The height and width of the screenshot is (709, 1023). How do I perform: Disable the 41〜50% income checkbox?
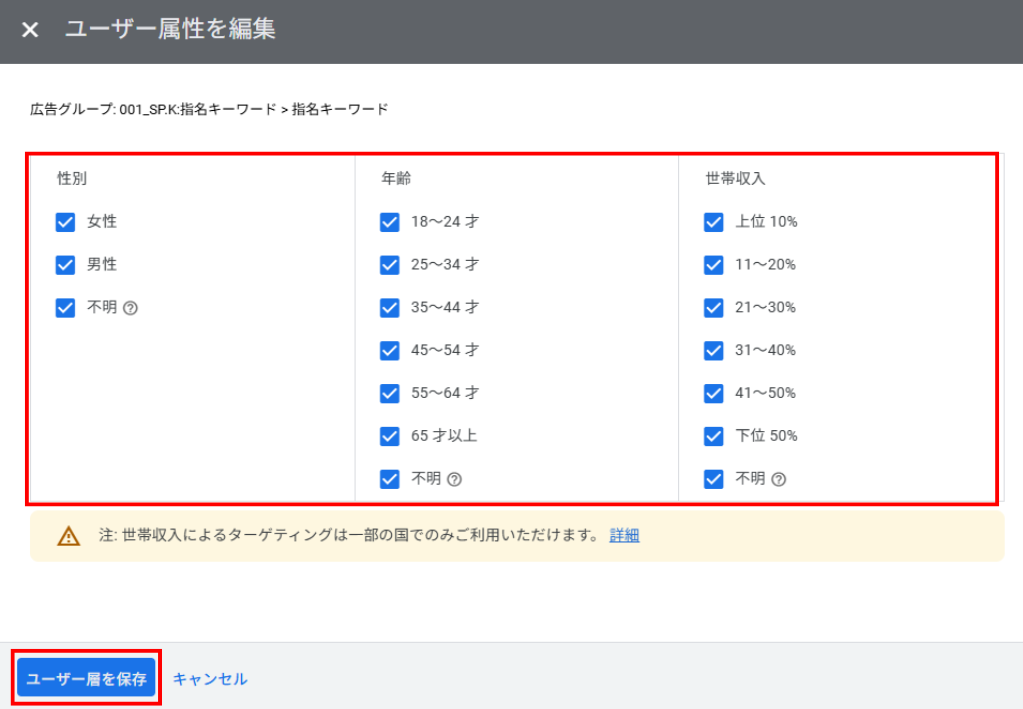click(714, 393)
